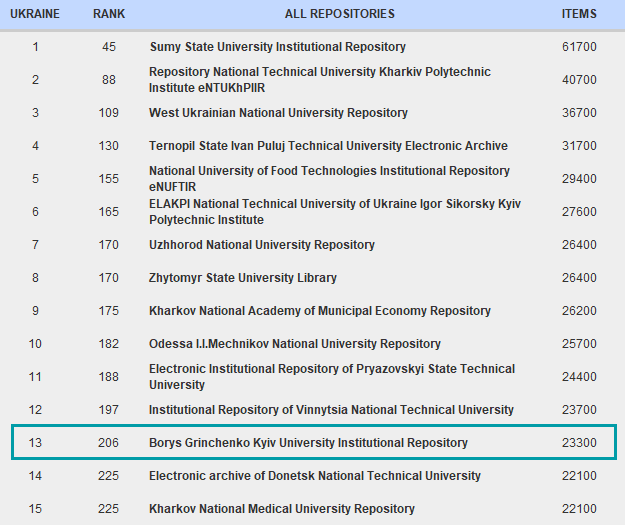This screenshot has width=625, height=525.
Task: Click rank value 130
Action: 109,146
